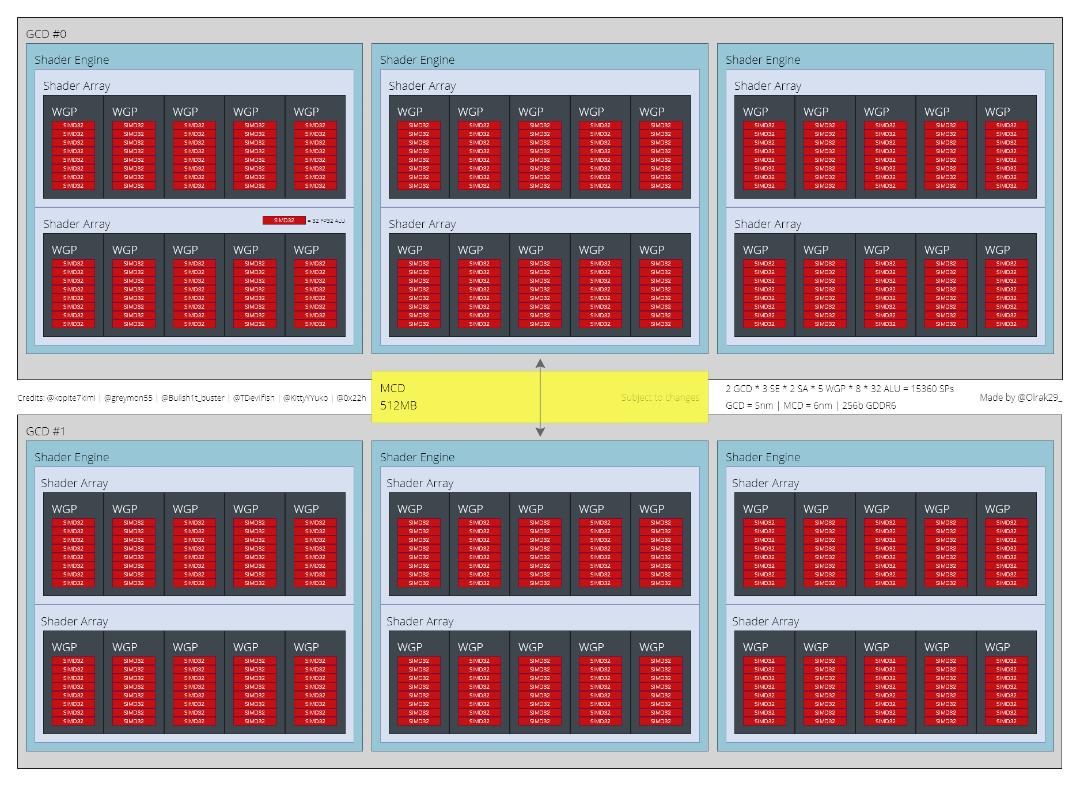1080x786 pixels.
Task: Click the GCD #1 label
Action: pyautogui.click(x=45, y=431)
